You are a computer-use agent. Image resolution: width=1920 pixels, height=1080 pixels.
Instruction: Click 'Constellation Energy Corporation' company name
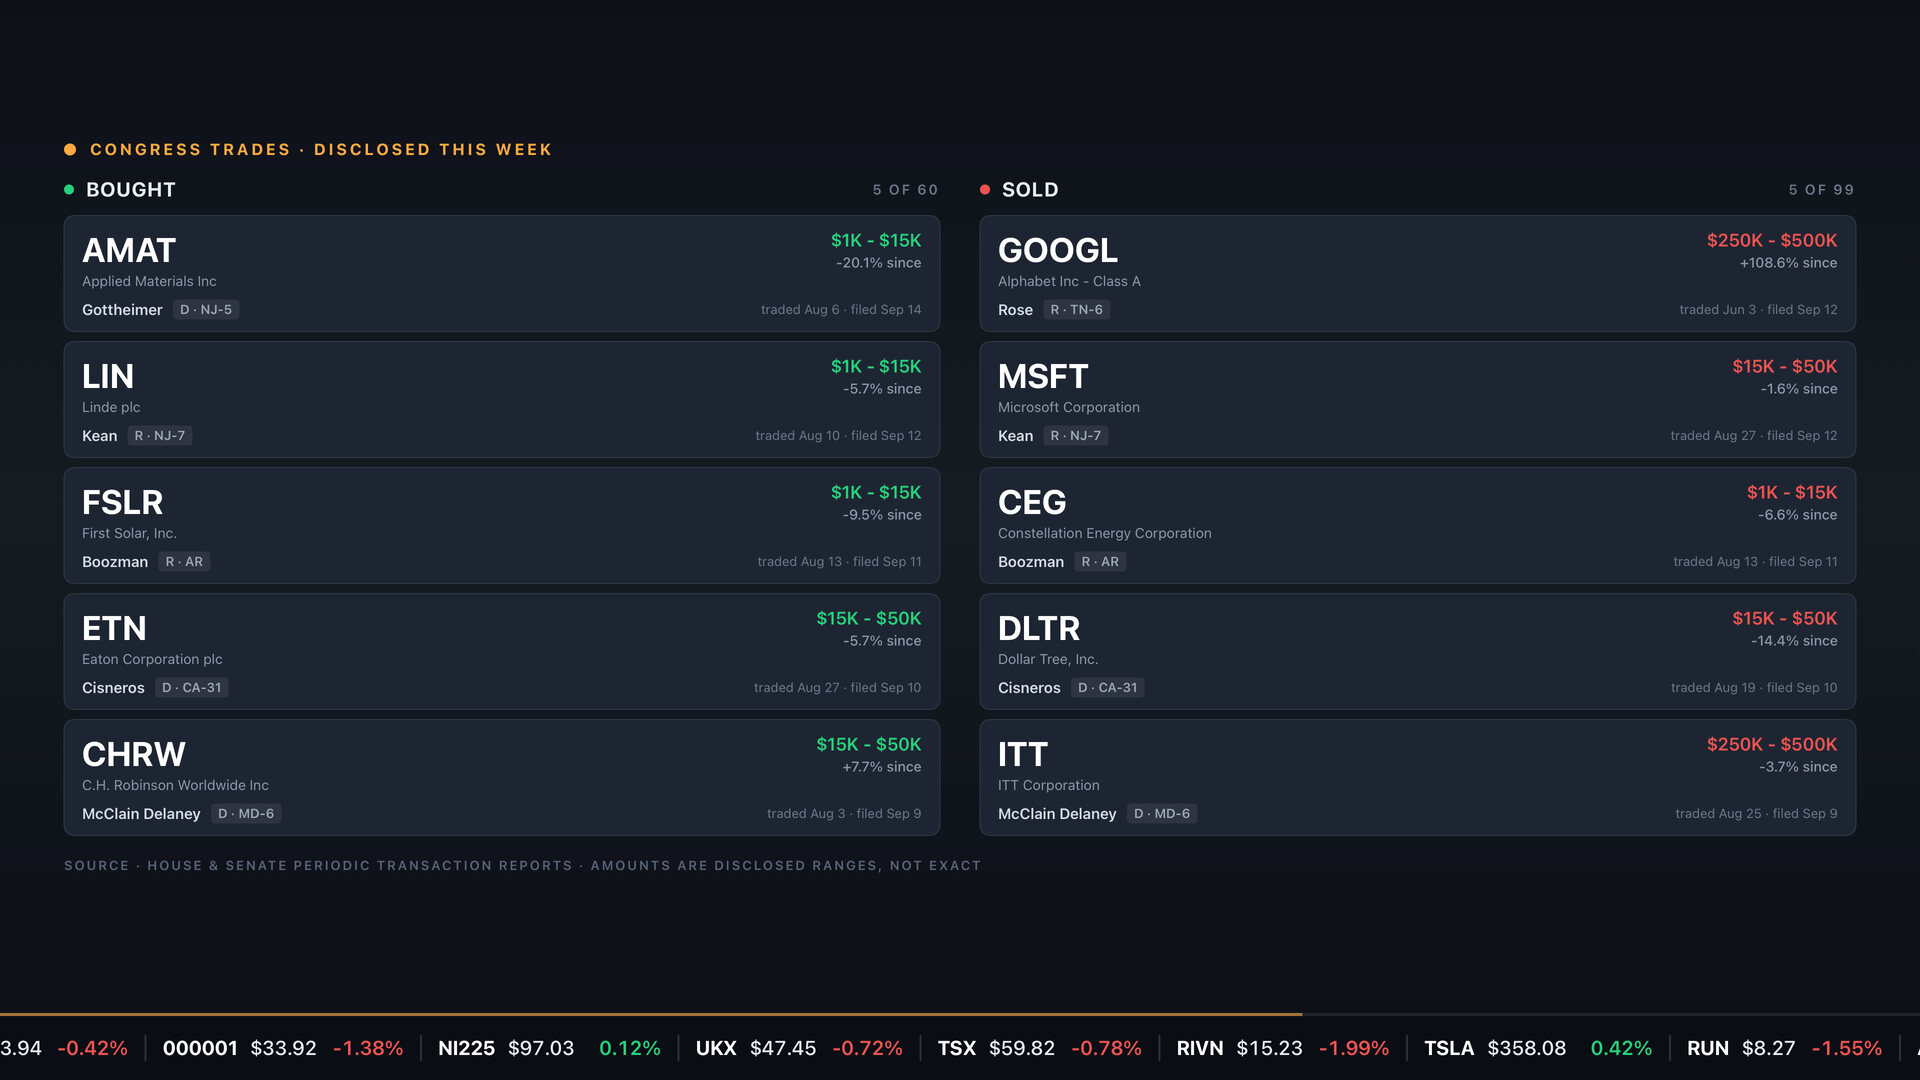[1104, 534]
